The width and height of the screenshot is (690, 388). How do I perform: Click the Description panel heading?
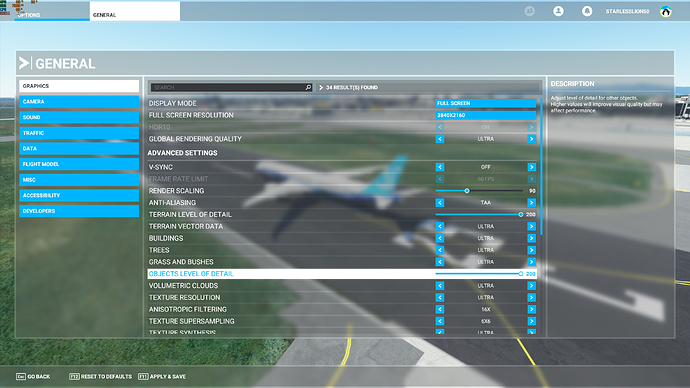573,84
